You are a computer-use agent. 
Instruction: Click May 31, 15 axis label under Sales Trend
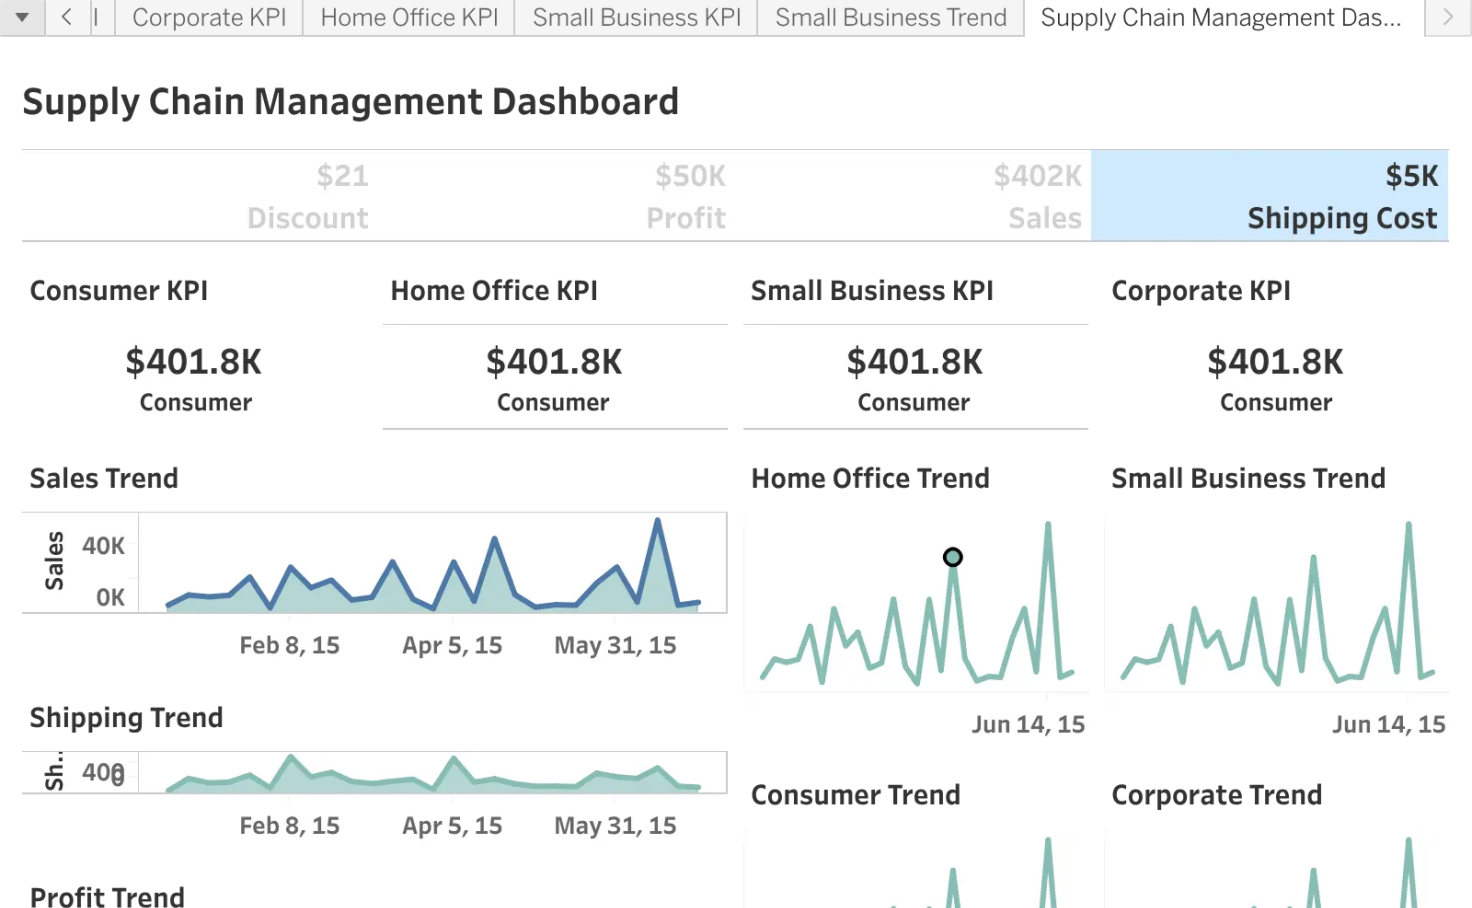point(615,646)
